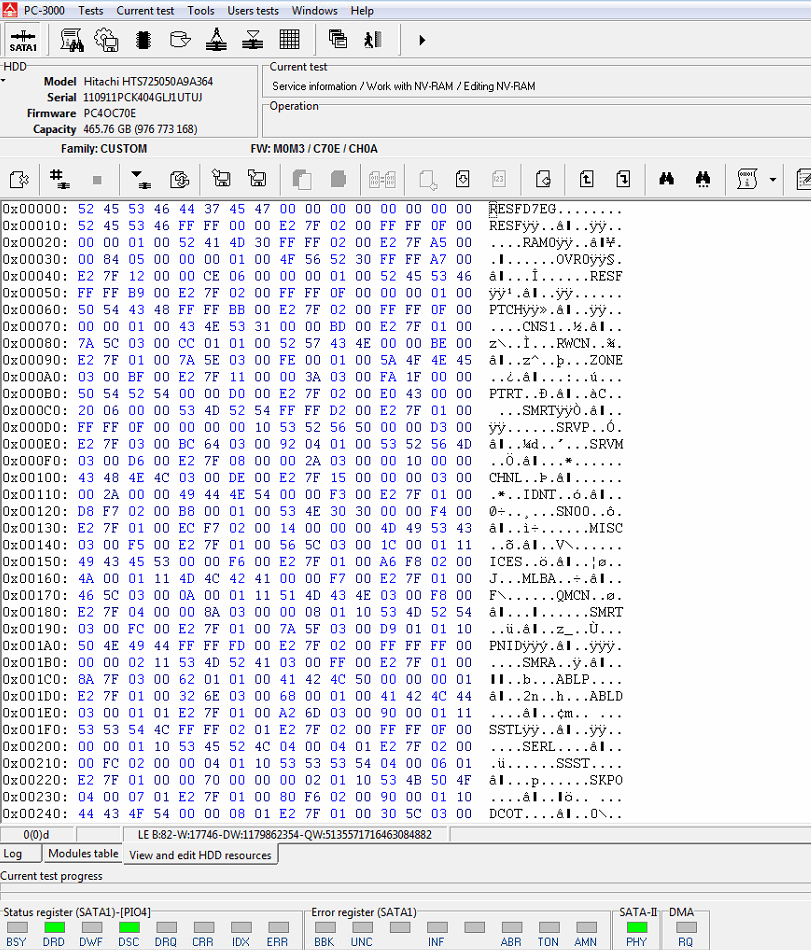Open the Tests menu
811x950 pixels.
click(x=91, y=10)
